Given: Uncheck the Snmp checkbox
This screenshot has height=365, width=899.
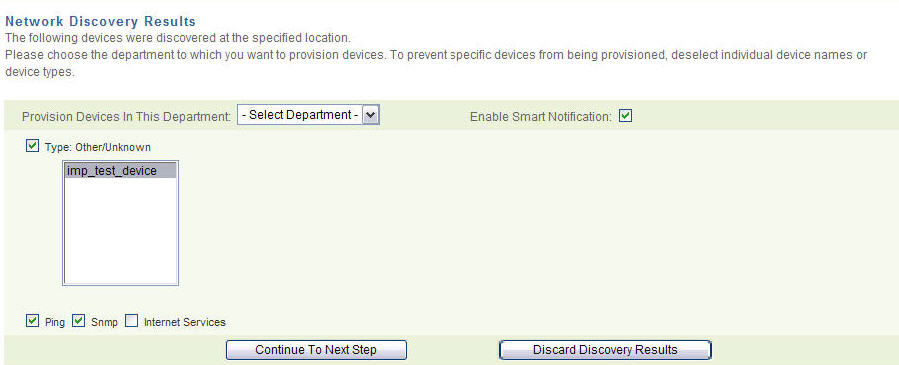Looking at the screenshot, I should click(79, 321).
